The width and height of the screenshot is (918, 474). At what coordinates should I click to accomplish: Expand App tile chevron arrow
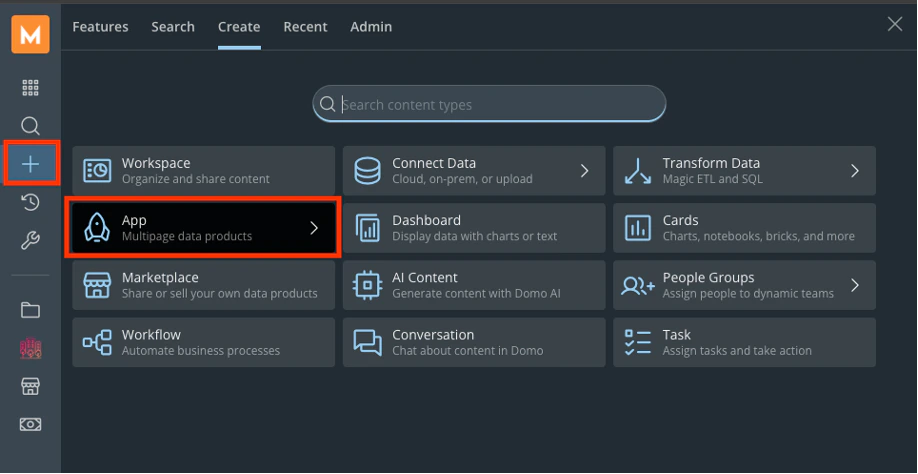coord(314,228)
